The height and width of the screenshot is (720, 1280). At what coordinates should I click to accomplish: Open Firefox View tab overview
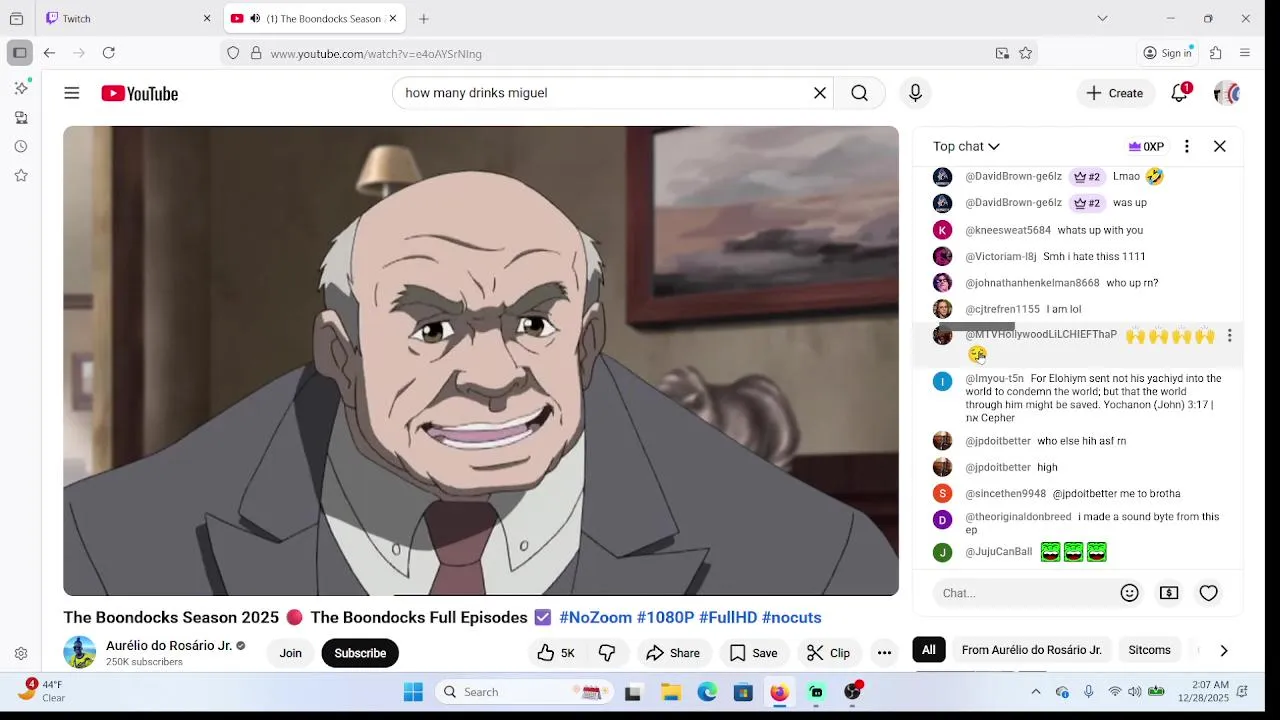(16, 18)
